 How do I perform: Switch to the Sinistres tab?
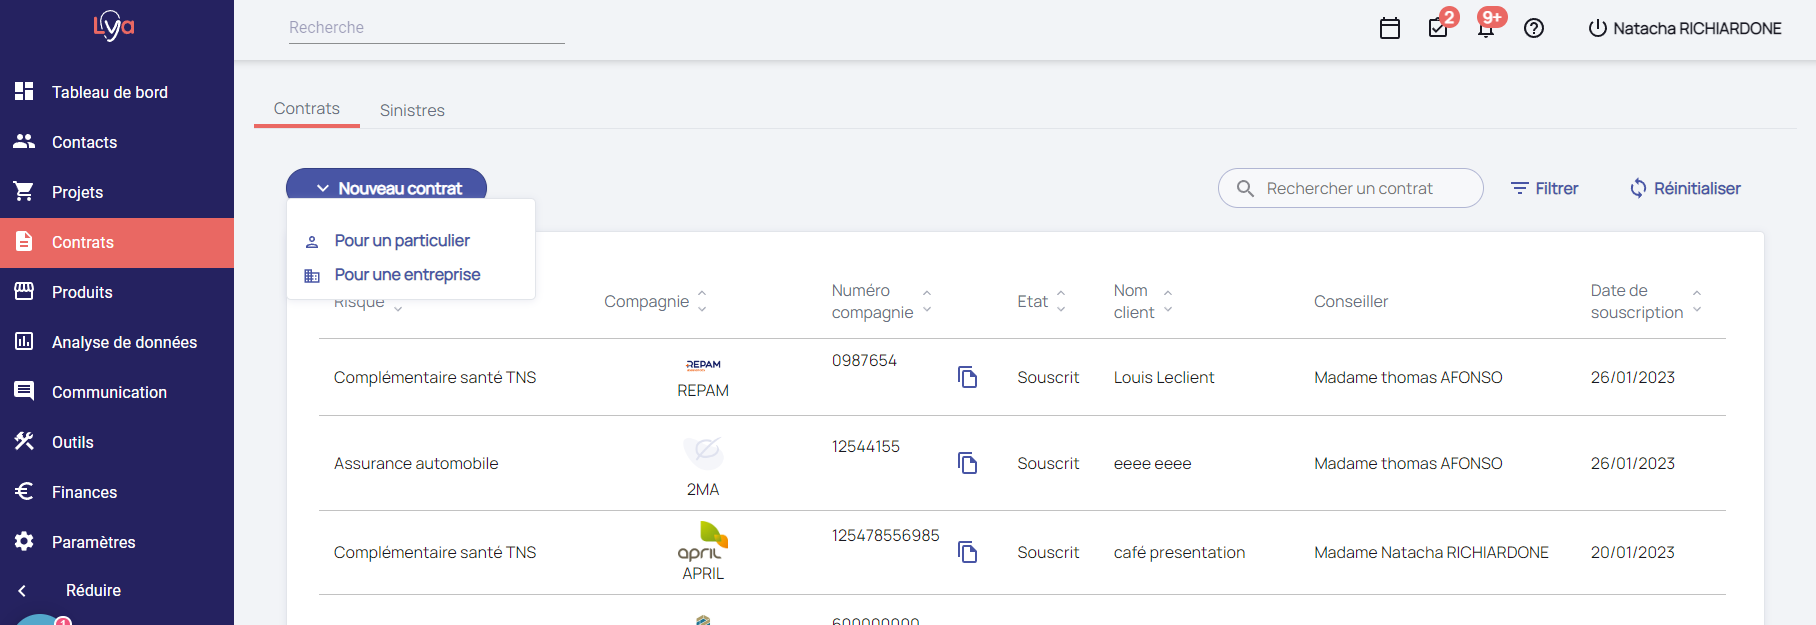[412, 110]
